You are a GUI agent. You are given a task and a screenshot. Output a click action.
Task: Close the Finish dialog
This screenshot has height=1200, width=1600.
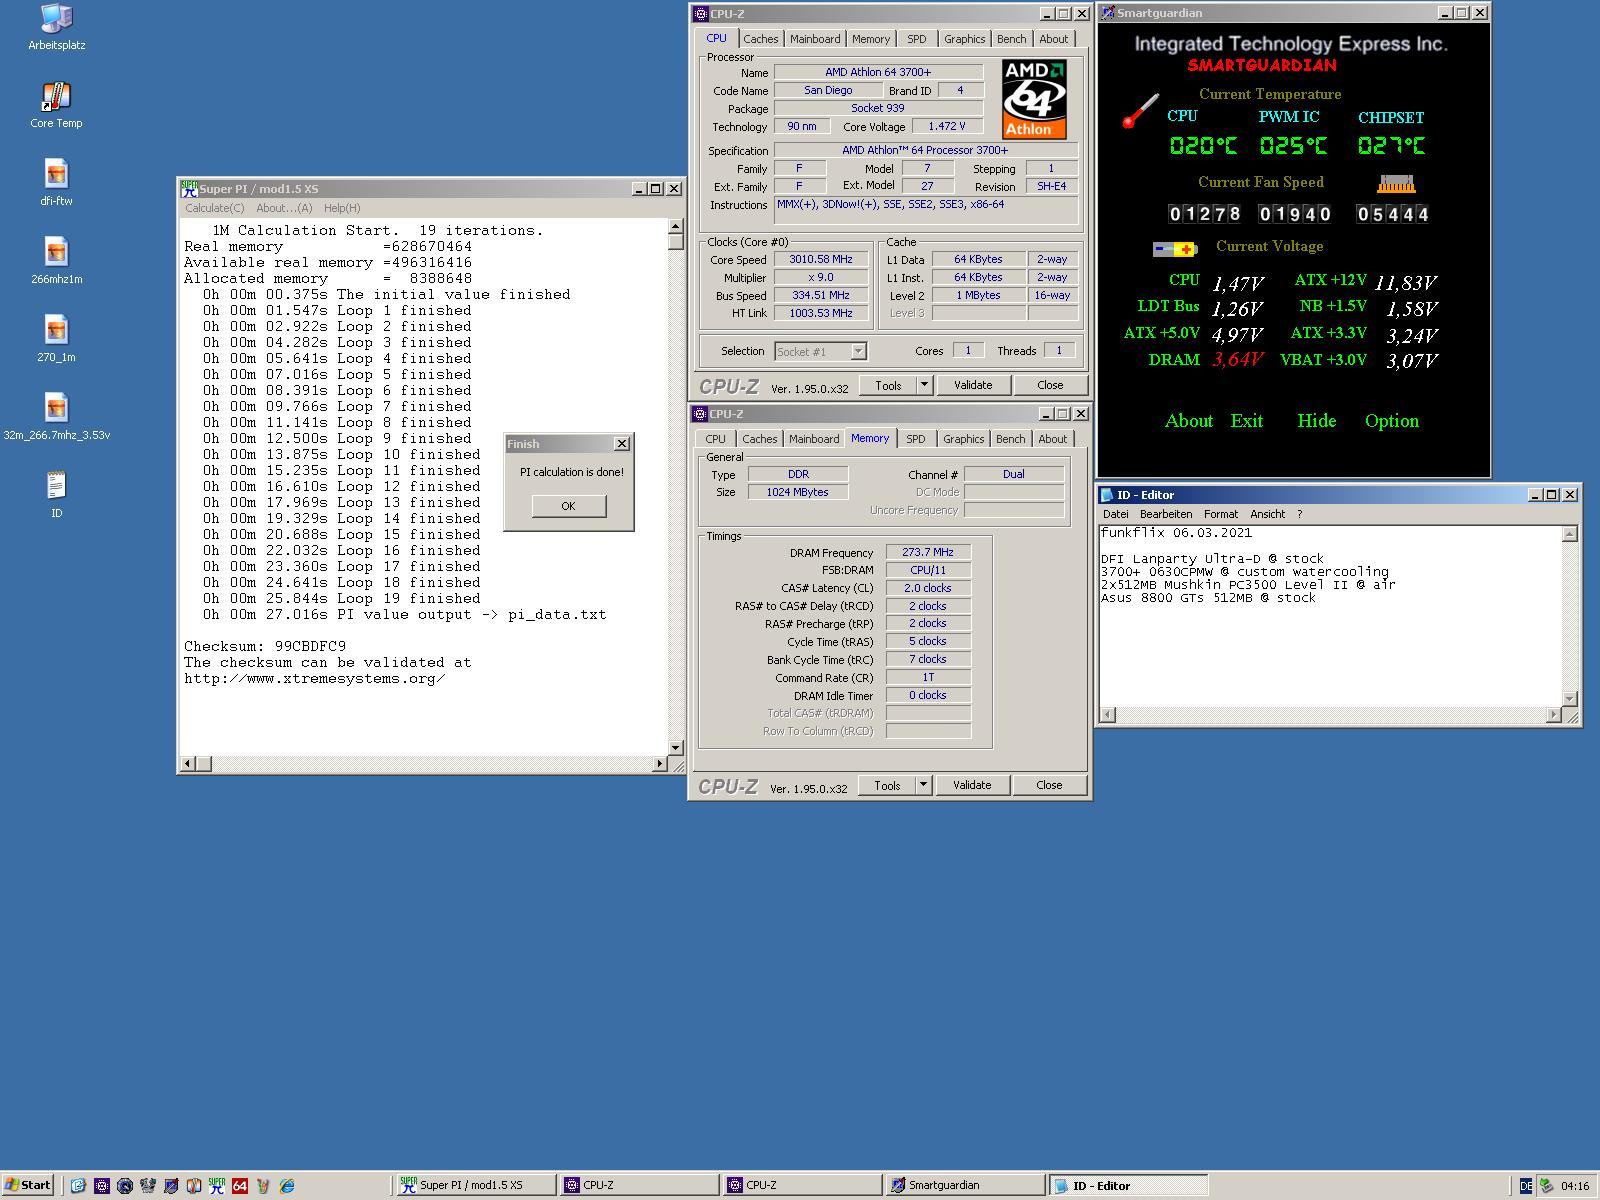tap(621, 443)
